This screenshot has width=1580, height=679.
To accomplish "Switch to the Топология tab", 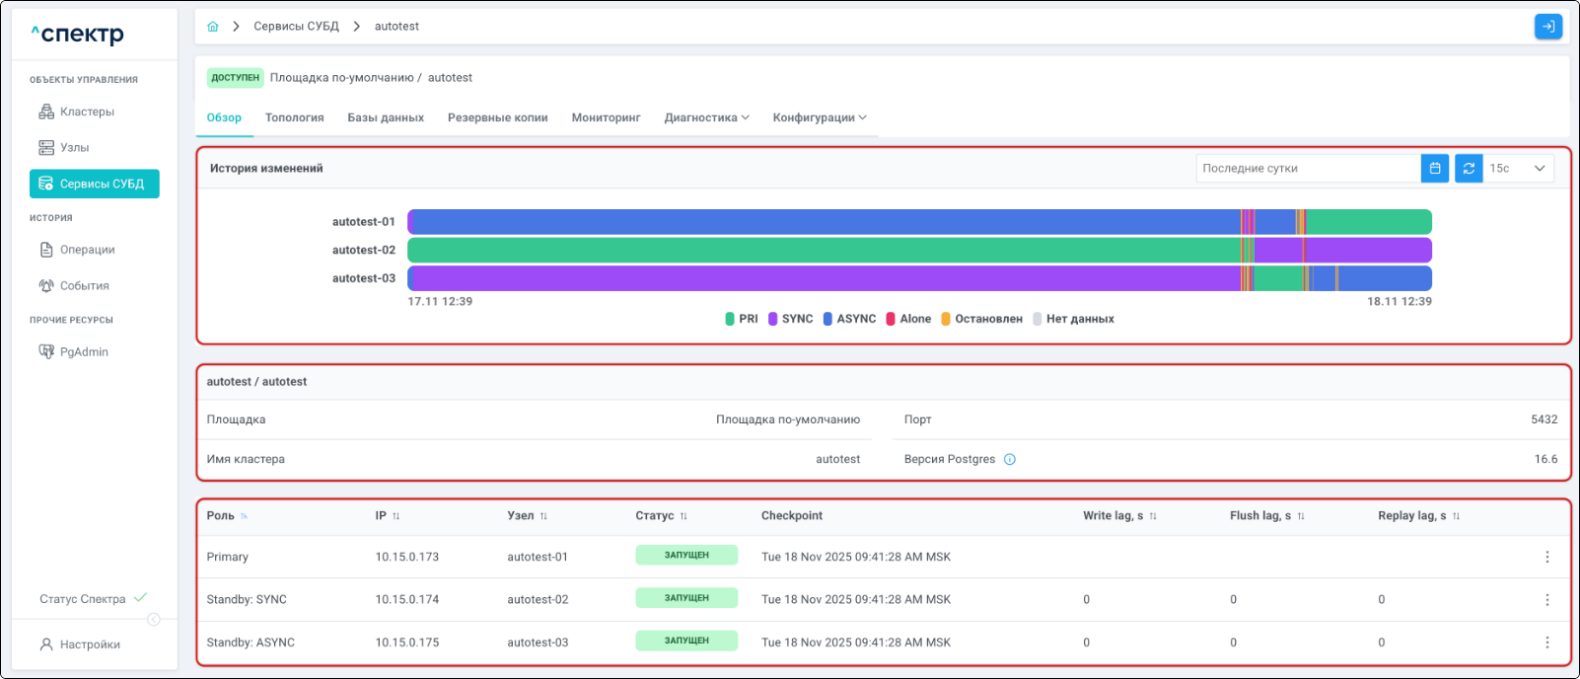I will tap(294, 118).
